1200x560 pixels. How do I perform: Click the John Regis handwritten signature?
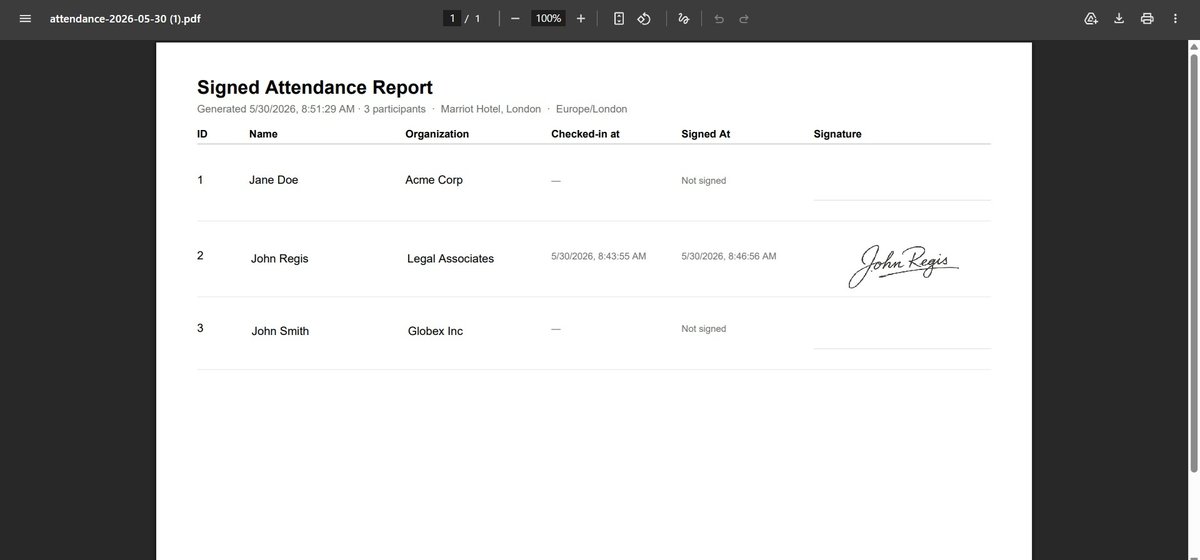(x=904, y=265)
